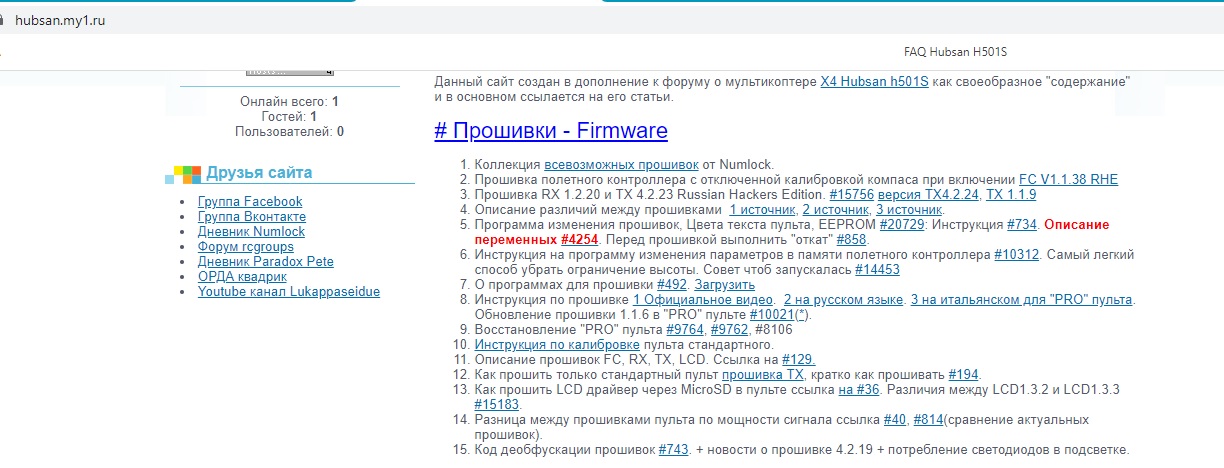The height and width of the screenshot is (468, 1224).
Task: Open the 2 на русском языке link
Action: pyautogui.click(x=845, y=300)
